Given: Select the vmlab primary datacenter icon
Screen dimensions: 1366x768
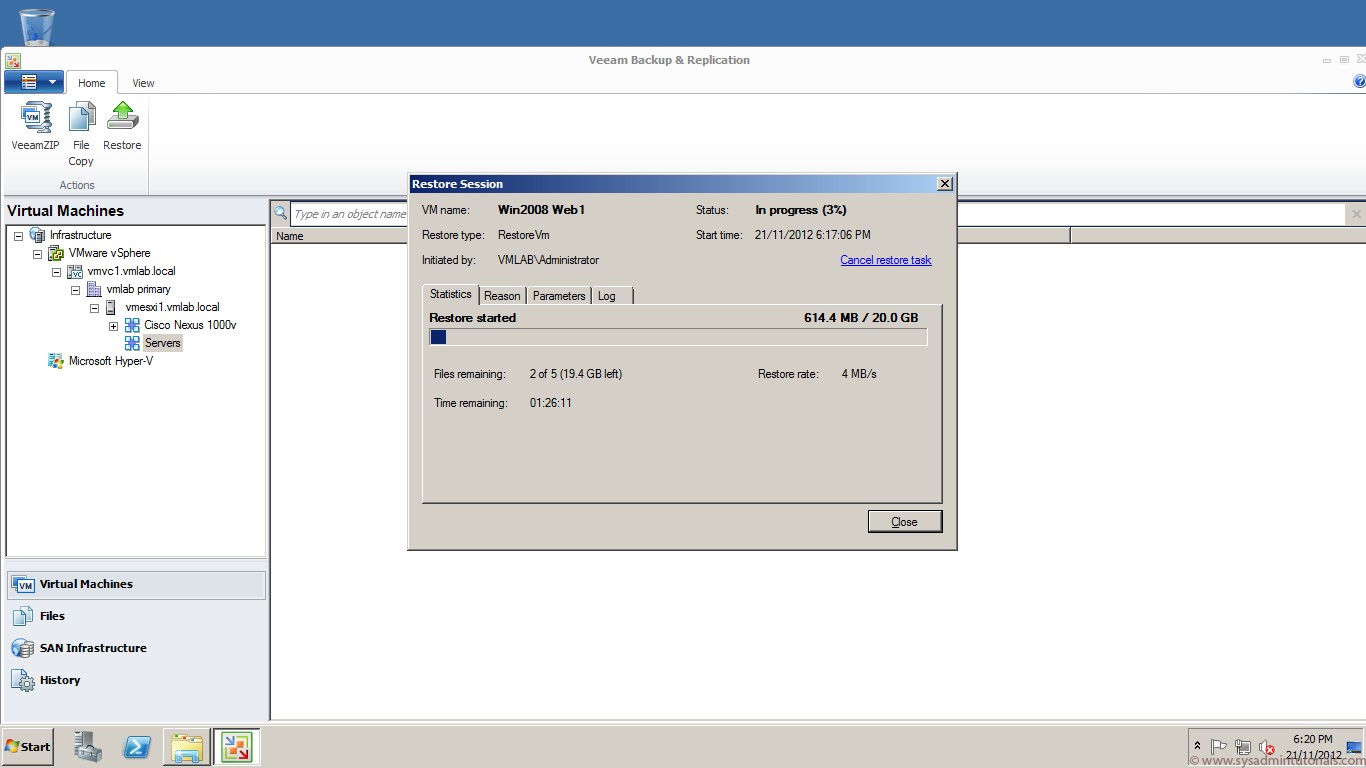Looking at the screenshot, I should [94, 289].
